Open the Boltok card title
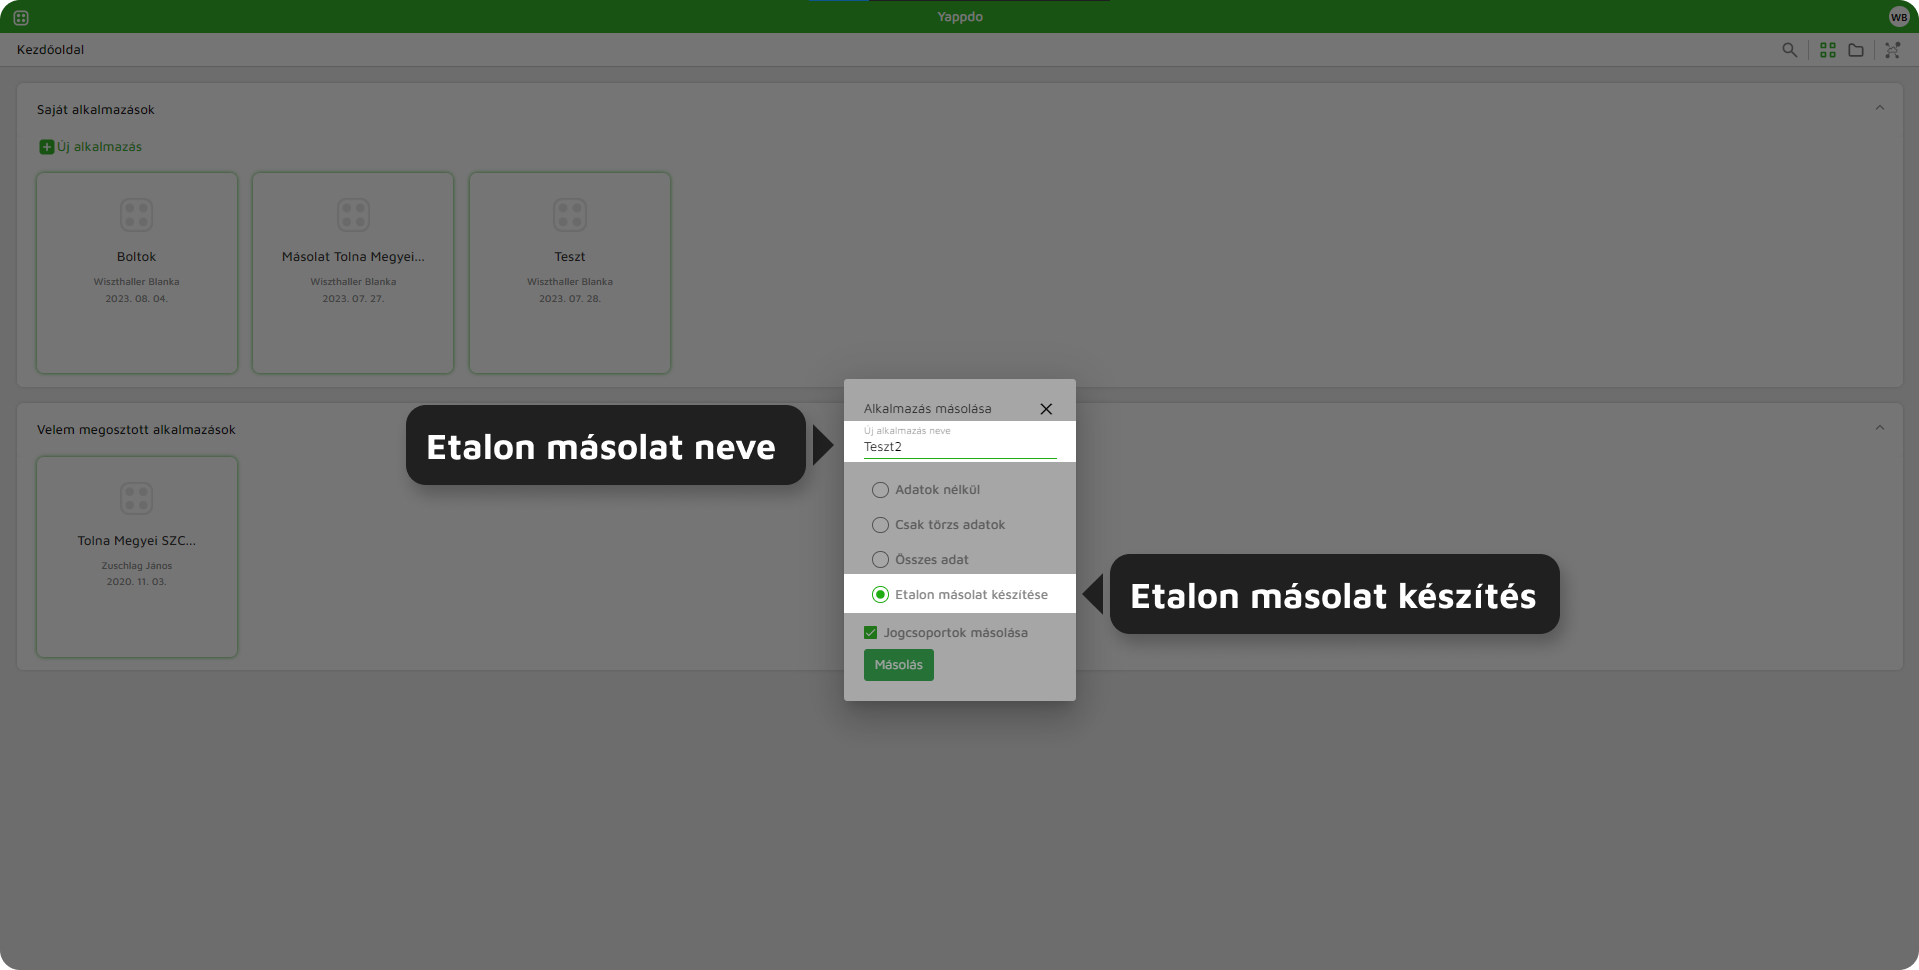 coord(137,257)
